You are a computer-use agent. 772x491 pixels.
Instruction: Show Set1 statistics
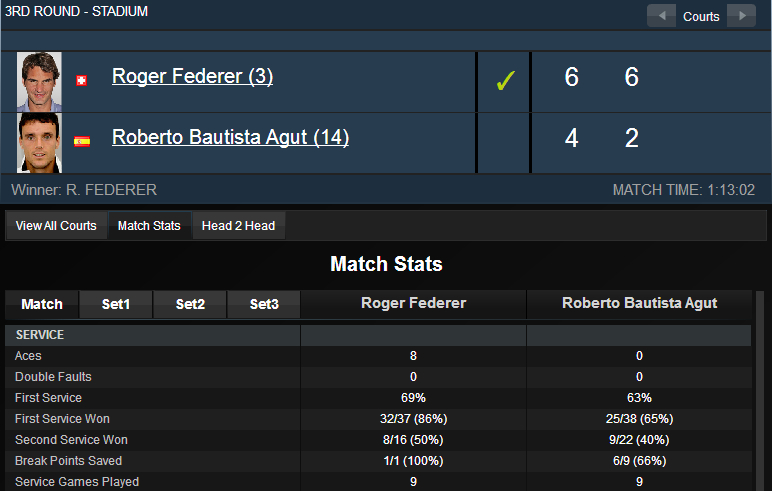(116, 304)
